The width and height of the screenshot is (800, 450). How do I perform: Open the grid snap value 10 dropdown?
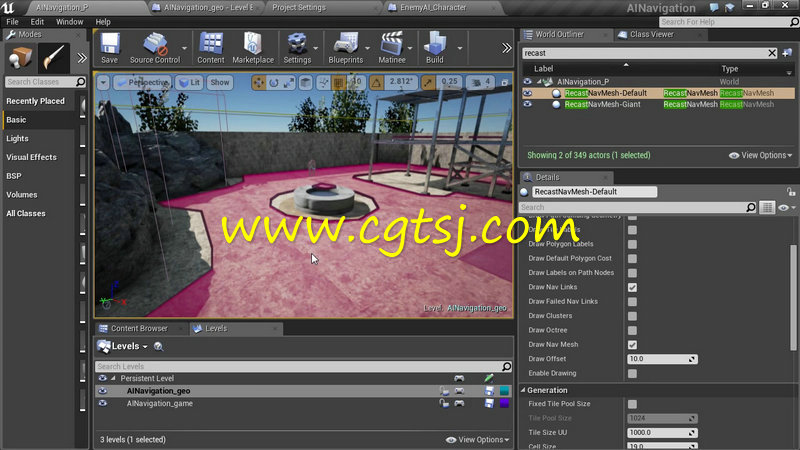[356, 82]
